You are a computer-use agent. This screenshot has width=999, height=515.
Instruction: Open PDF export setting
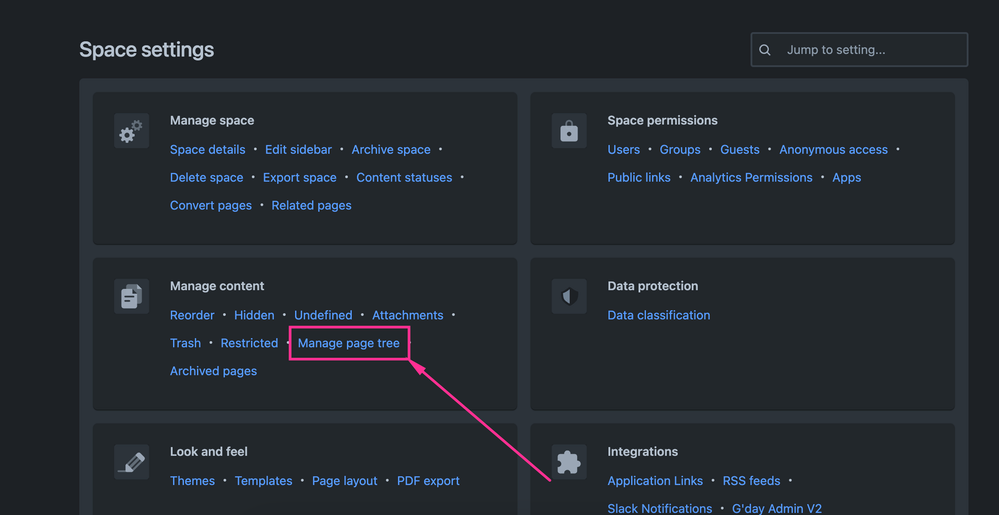pyautogui.click(x=428, y=481)
